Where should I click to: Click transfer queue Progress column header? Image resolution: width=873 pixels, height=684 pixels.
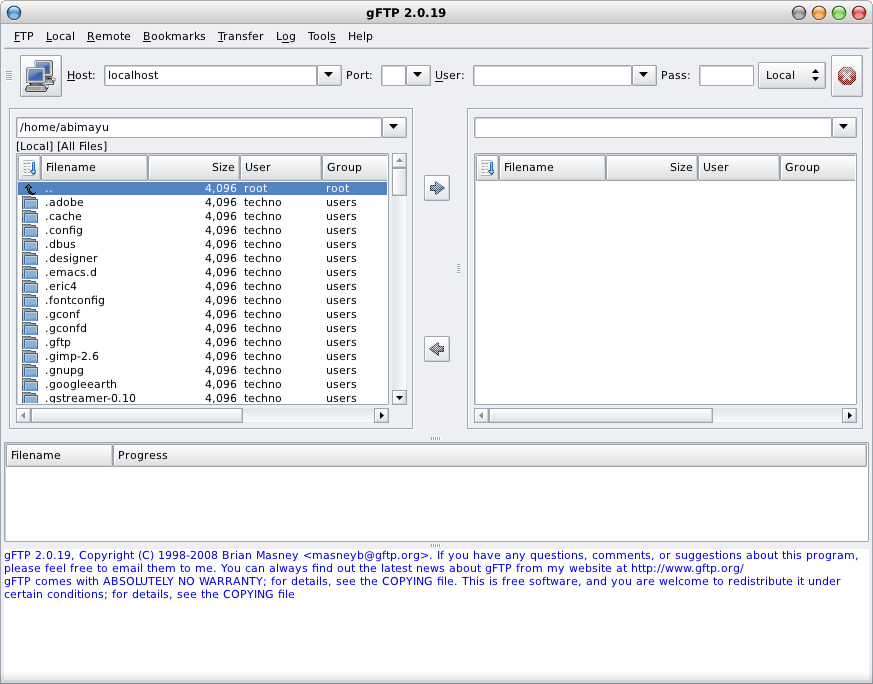tap(490, 455)
